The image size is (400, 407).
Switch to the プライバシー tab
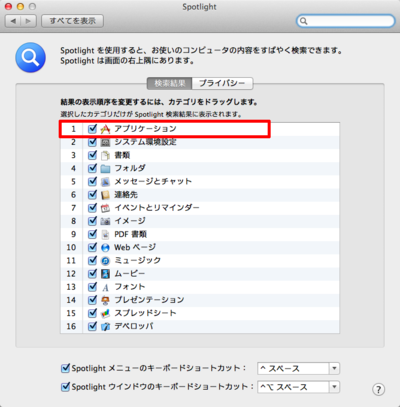222,83
